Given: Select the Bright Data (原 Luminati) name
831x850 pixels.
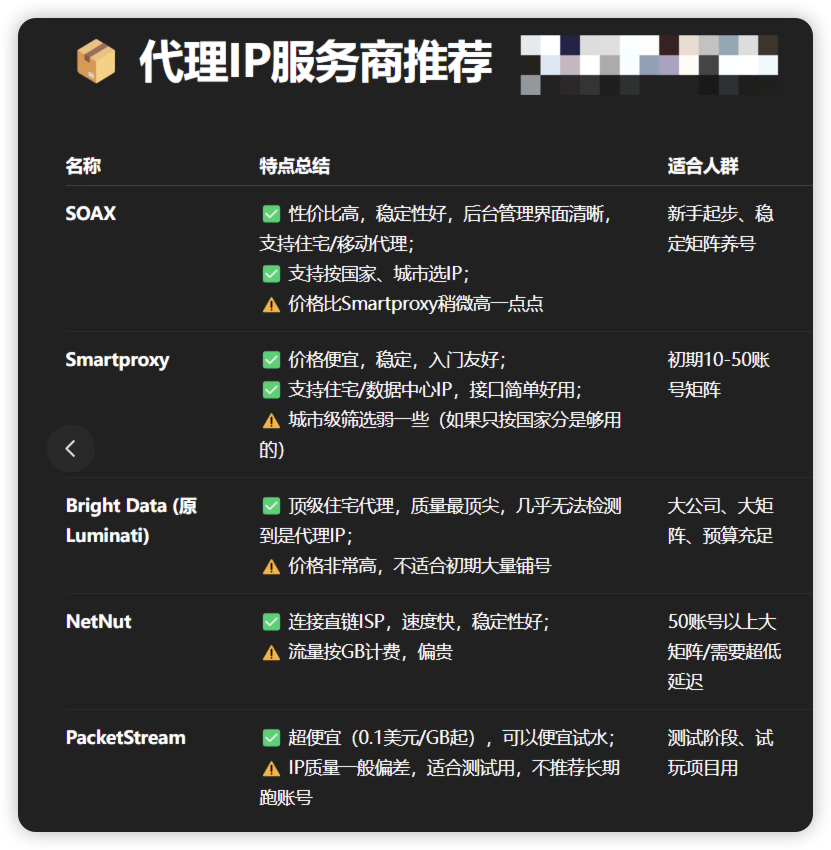Looking at the screenshot, I should coord(131,520).
